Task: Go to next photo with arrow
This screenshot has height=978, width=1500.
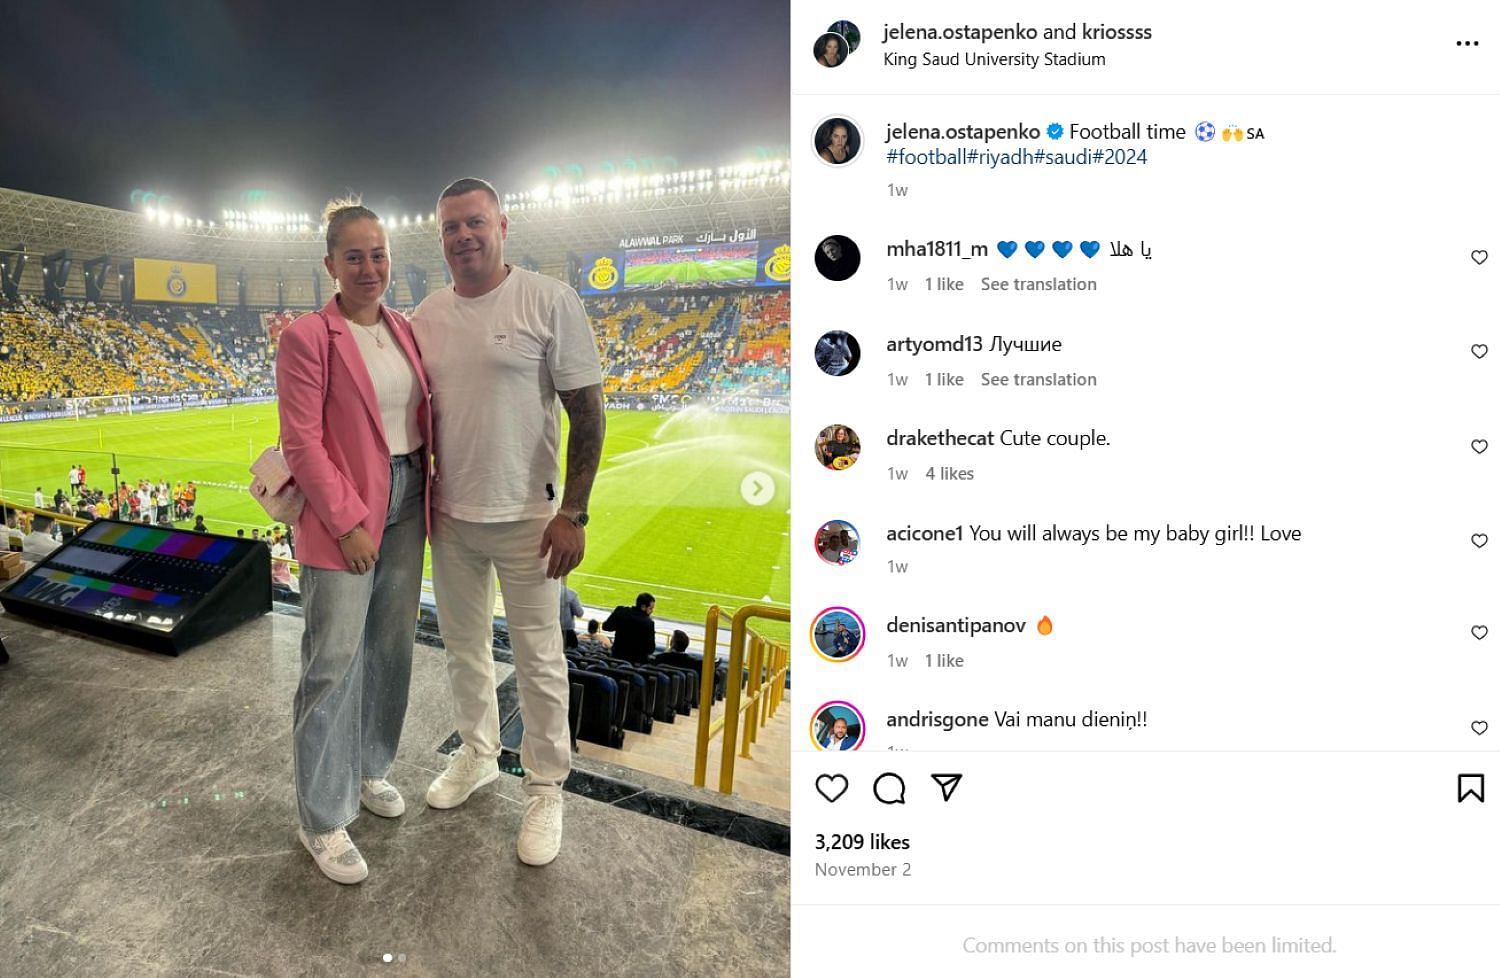Action: pyautogui.click(x=757, y=488)
